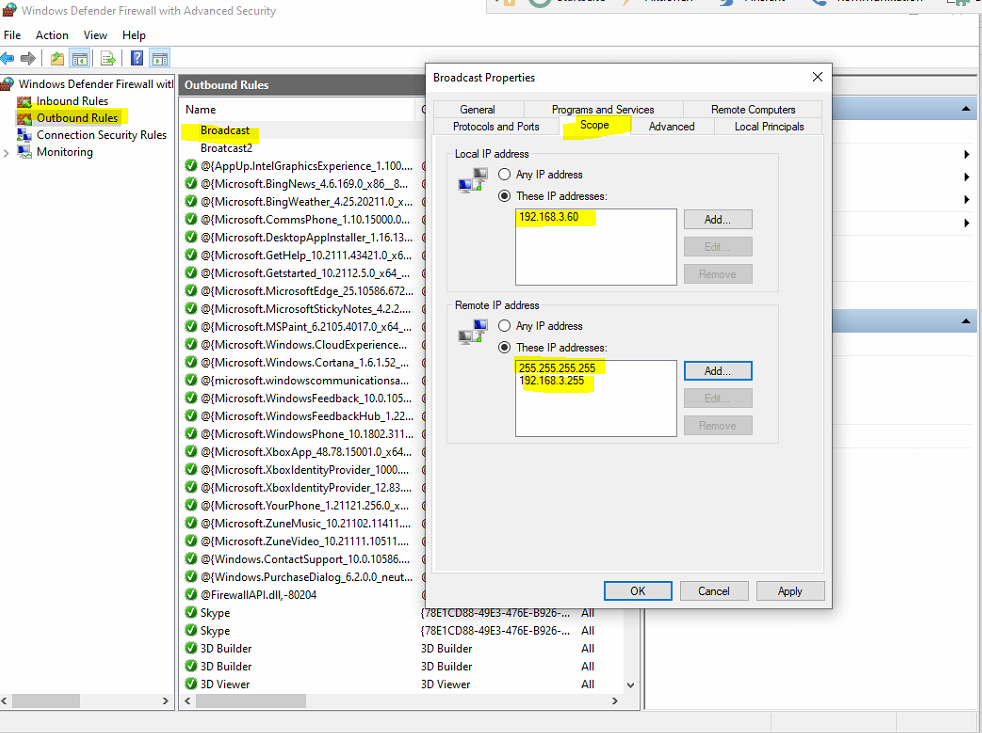Switch to the General tab
The image size is (982, 733).
click(x=478, y=109)
